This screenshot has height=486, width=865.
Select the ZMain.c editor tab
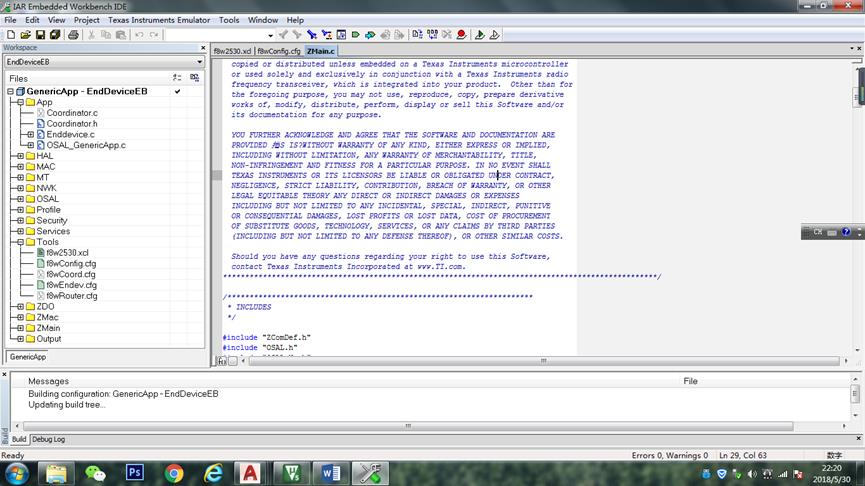321,51
